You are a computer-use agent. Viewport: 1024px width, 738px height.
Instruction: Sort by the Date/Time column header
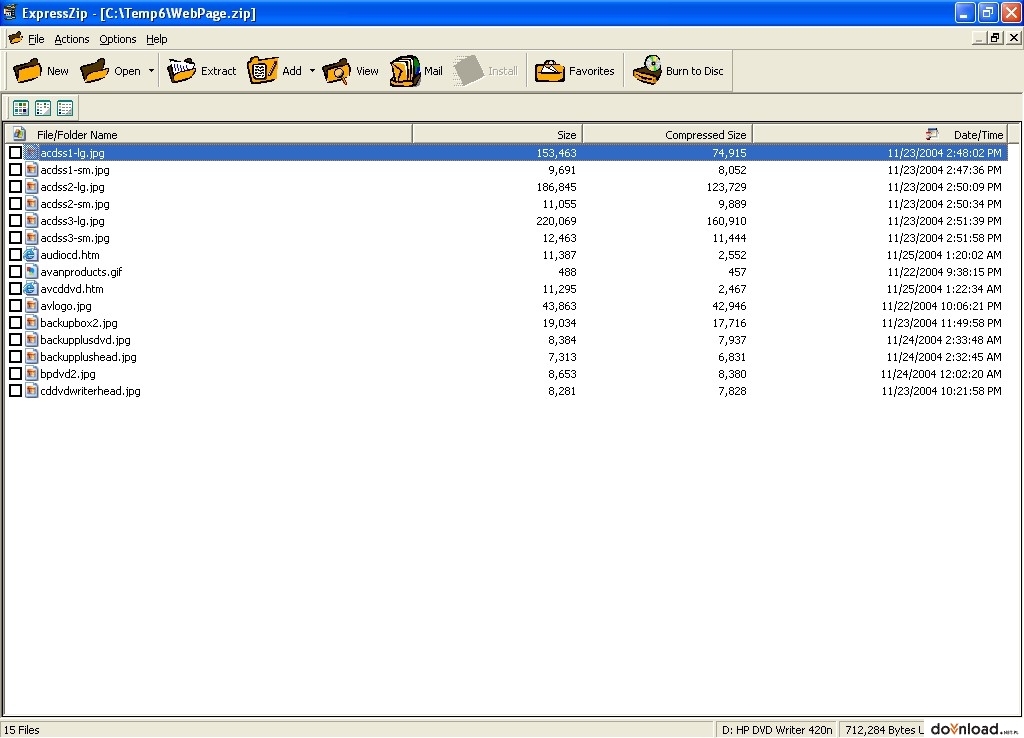click(x=880, y=135)
